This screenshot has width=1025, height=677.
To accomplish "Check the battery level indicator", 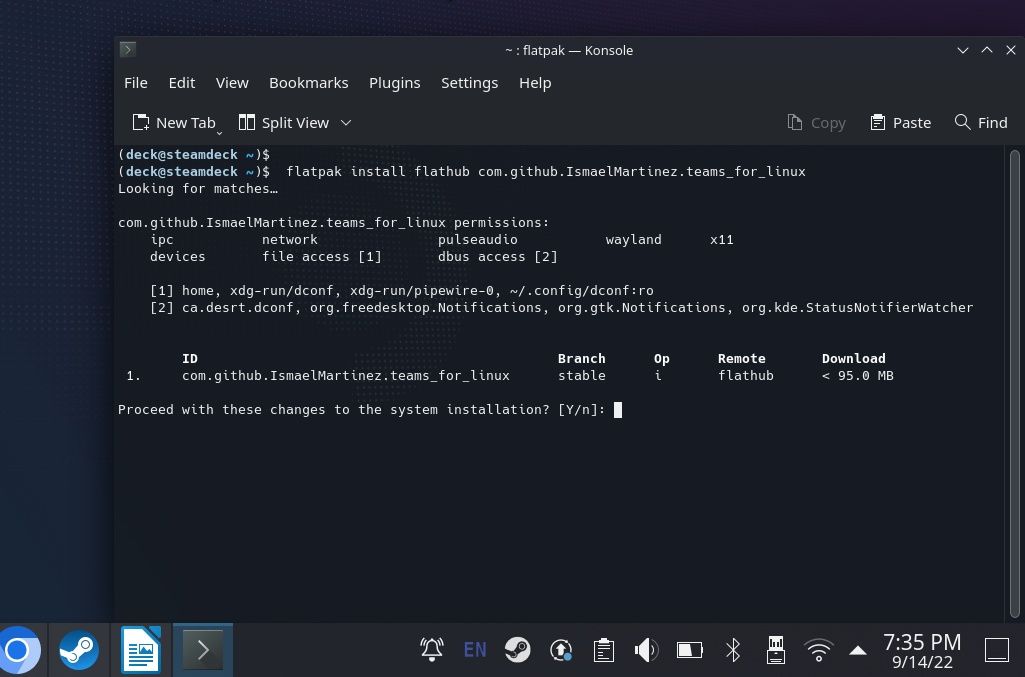I will pyautogui.click(x=689, y=650).
